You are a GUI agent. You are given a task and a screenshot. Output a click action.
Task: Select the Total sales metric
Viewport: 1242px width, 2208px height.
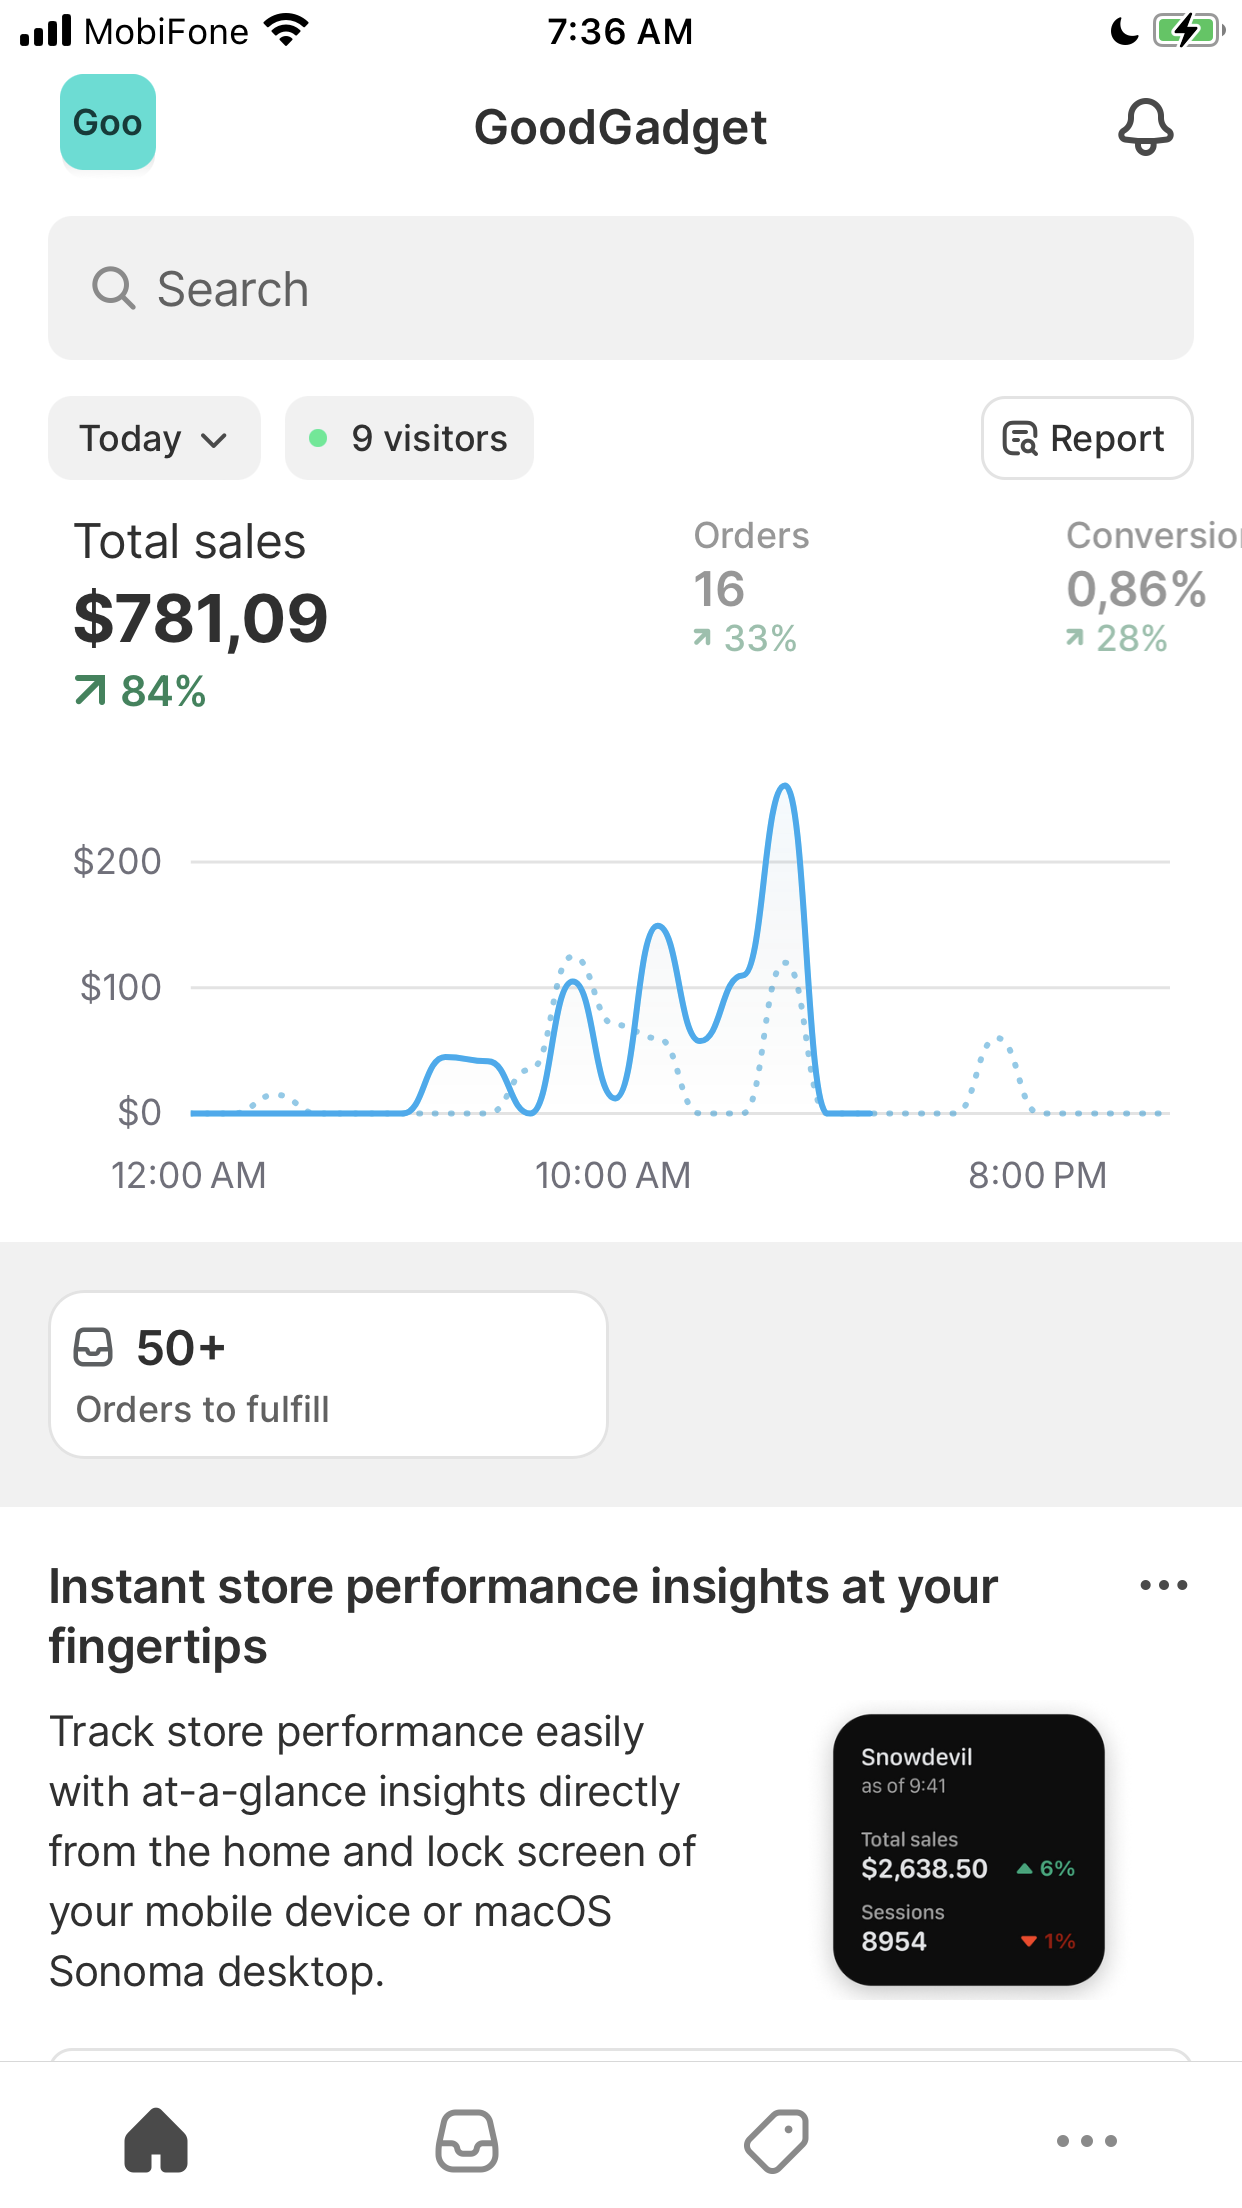tap(201, 613)
